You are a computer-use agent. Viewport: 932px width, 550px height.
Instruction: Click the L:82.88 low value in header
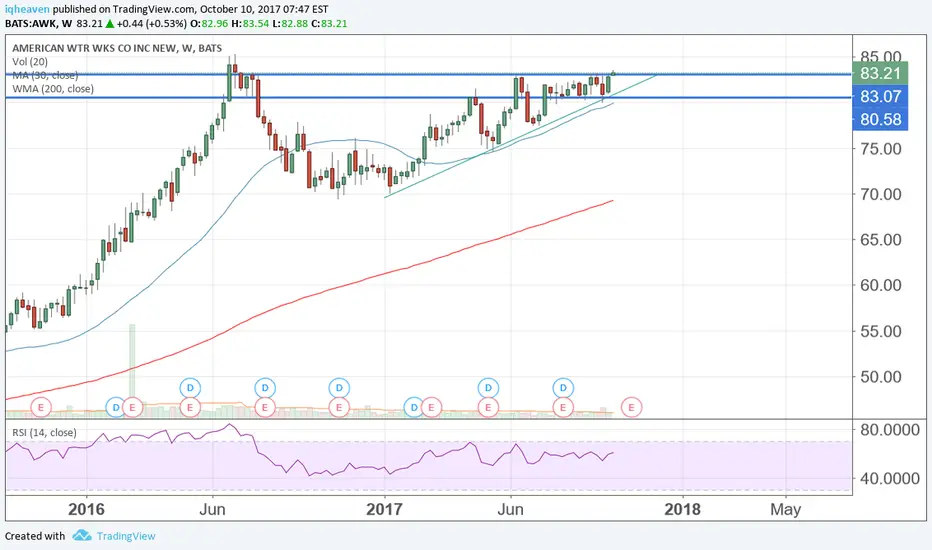pyautogui.click(x=291, y=24)
